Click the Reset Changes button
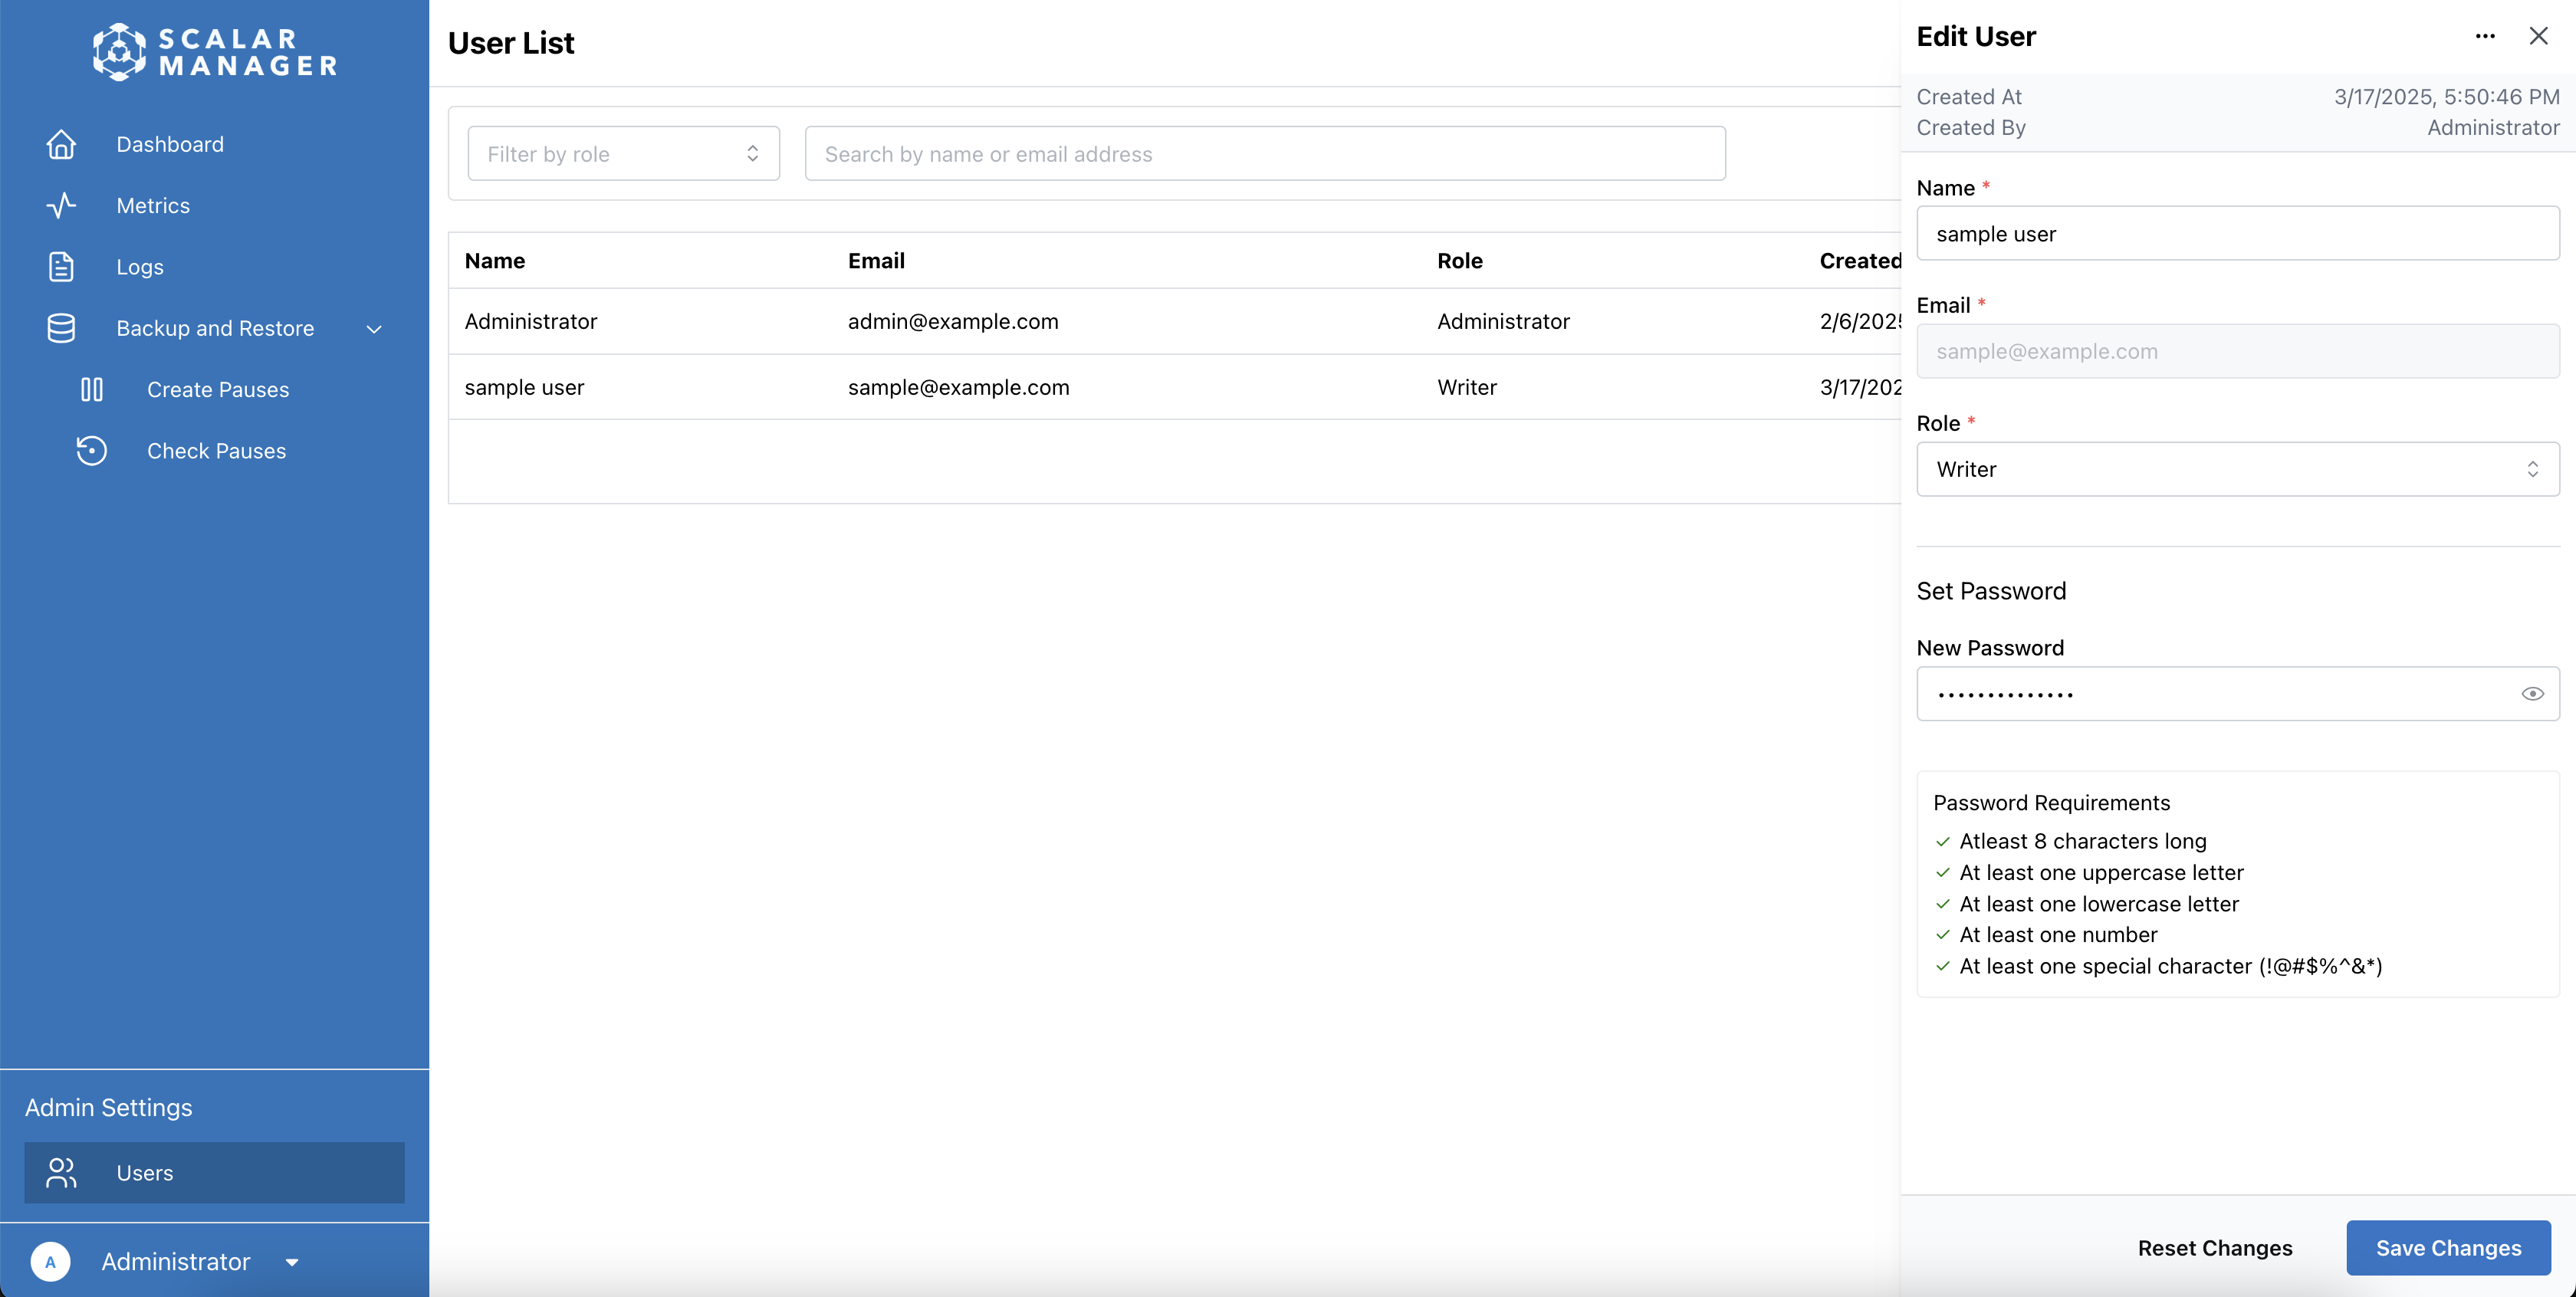This screenshot has height=1297, width=2576. [2215, 1247]
